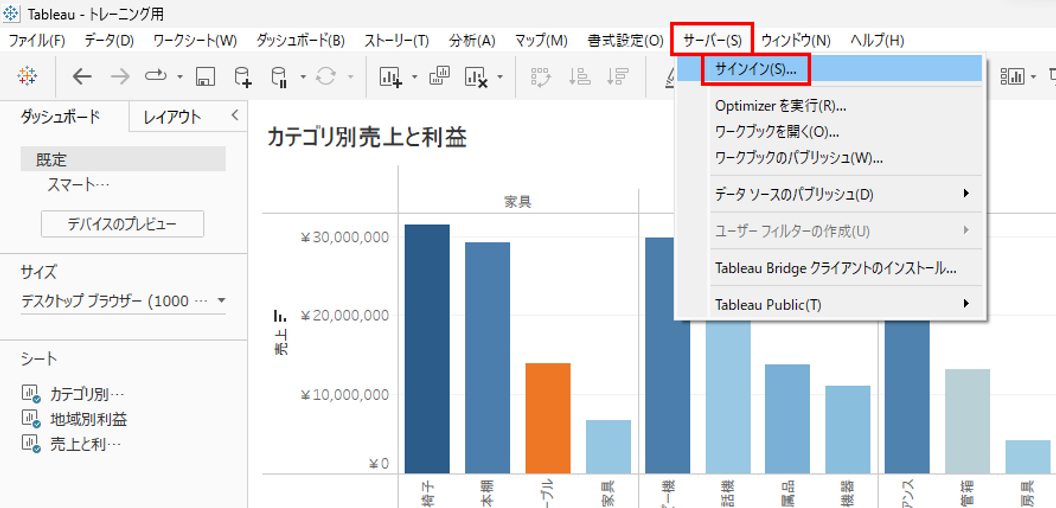
Task: Click the sheet icon next to 地域別利益
Action: coord(32,420)
